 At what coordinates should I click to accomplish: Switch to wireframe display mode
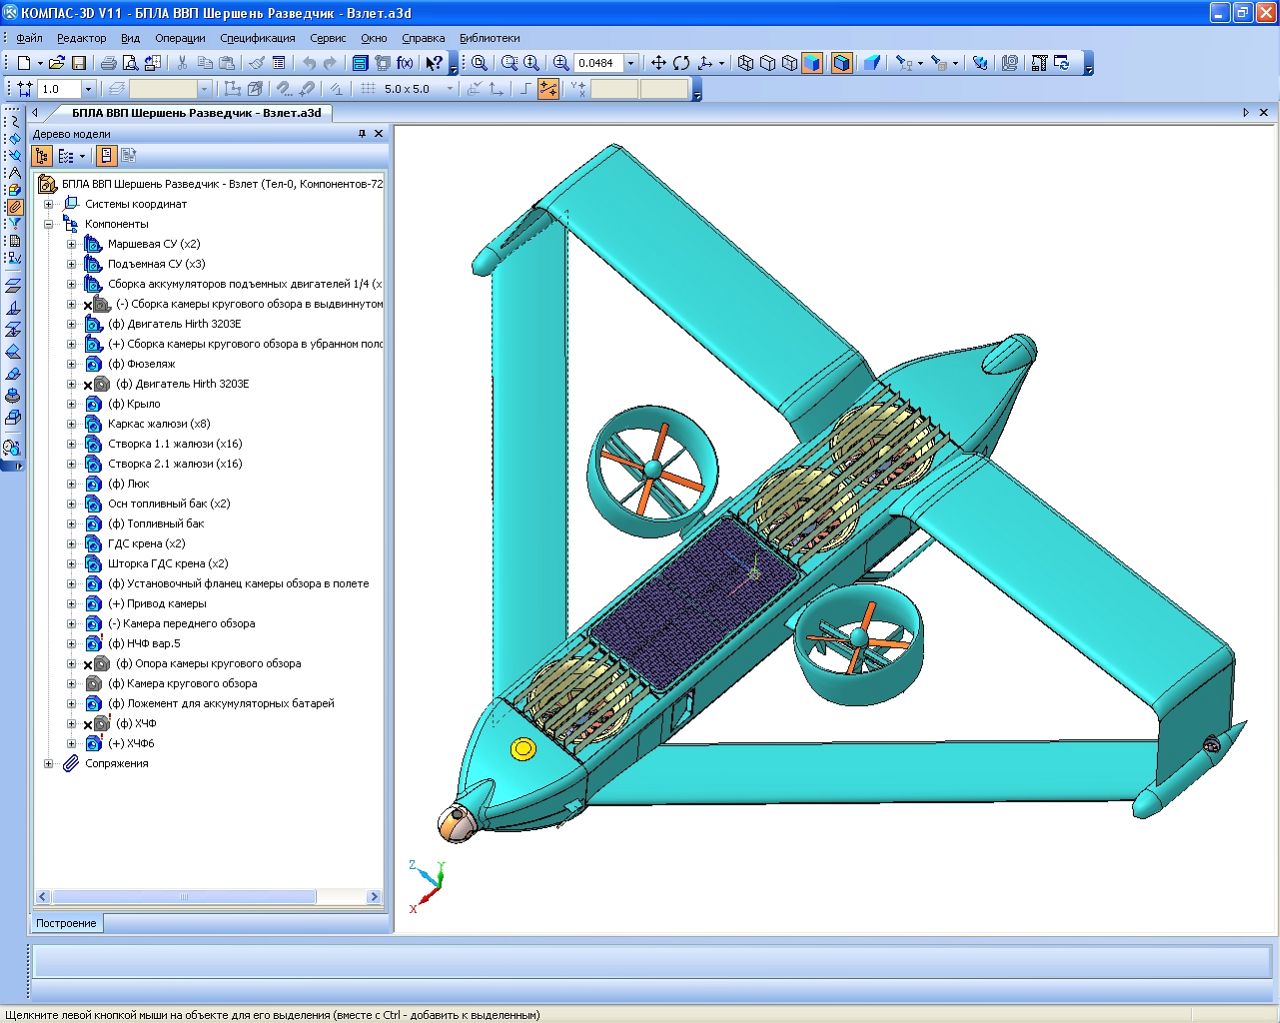(746, 63)
